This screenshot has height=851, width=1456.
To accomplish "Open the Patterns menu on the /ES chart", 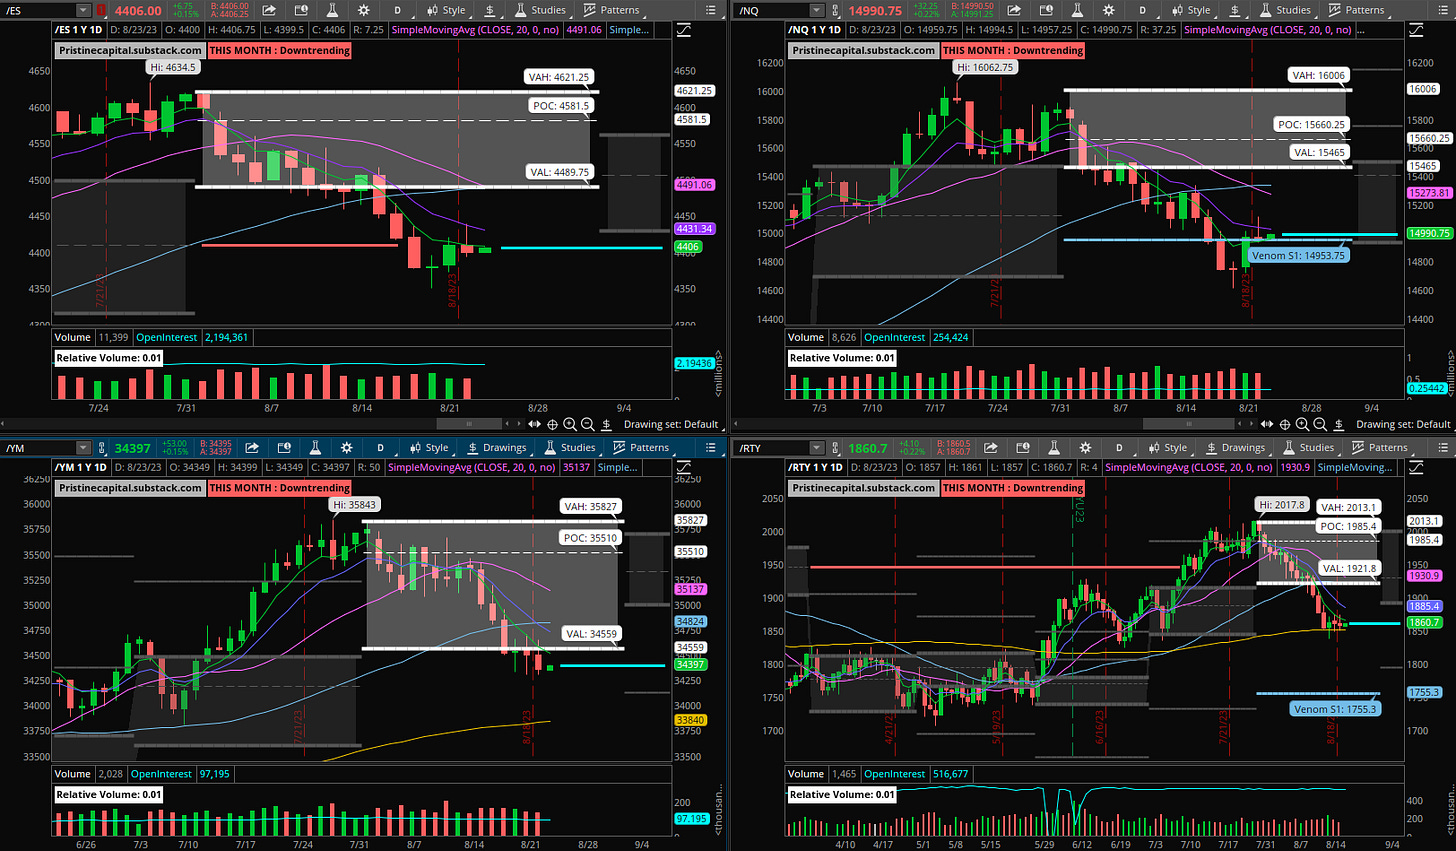I will 612,10.
